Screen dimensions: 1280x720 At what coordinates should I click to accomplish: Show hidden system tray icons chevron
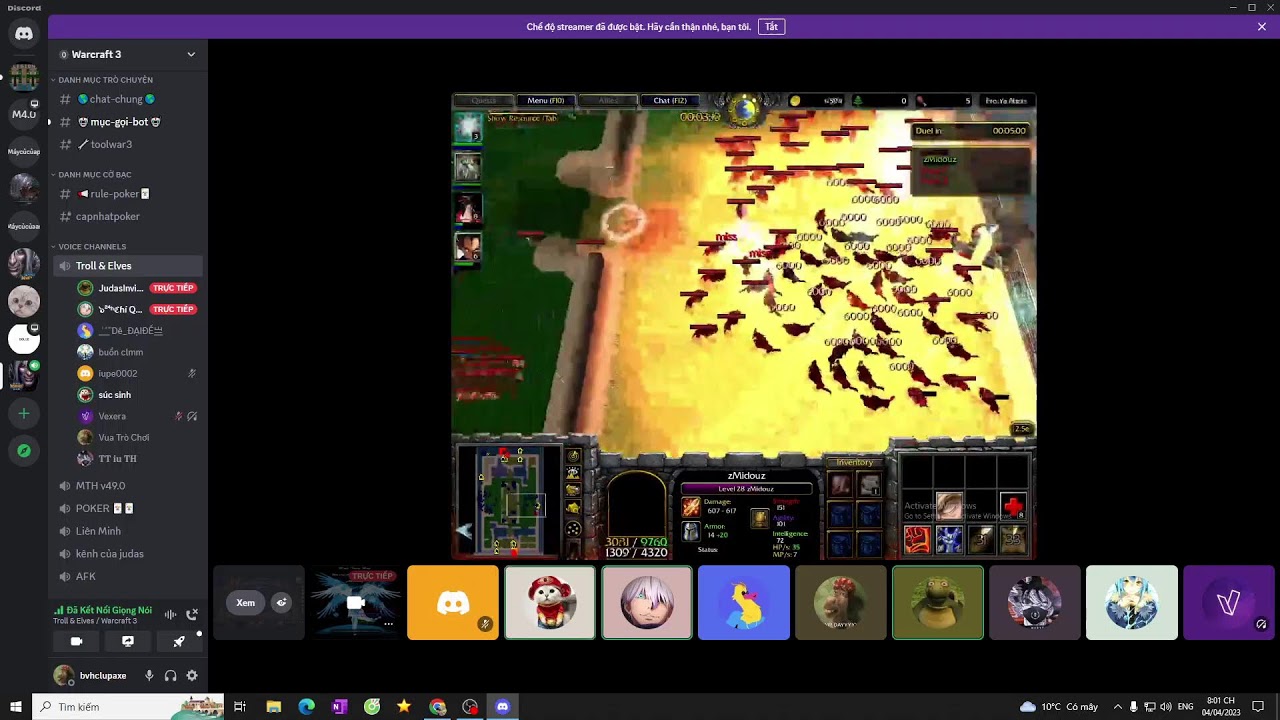tap(1118, 707)
